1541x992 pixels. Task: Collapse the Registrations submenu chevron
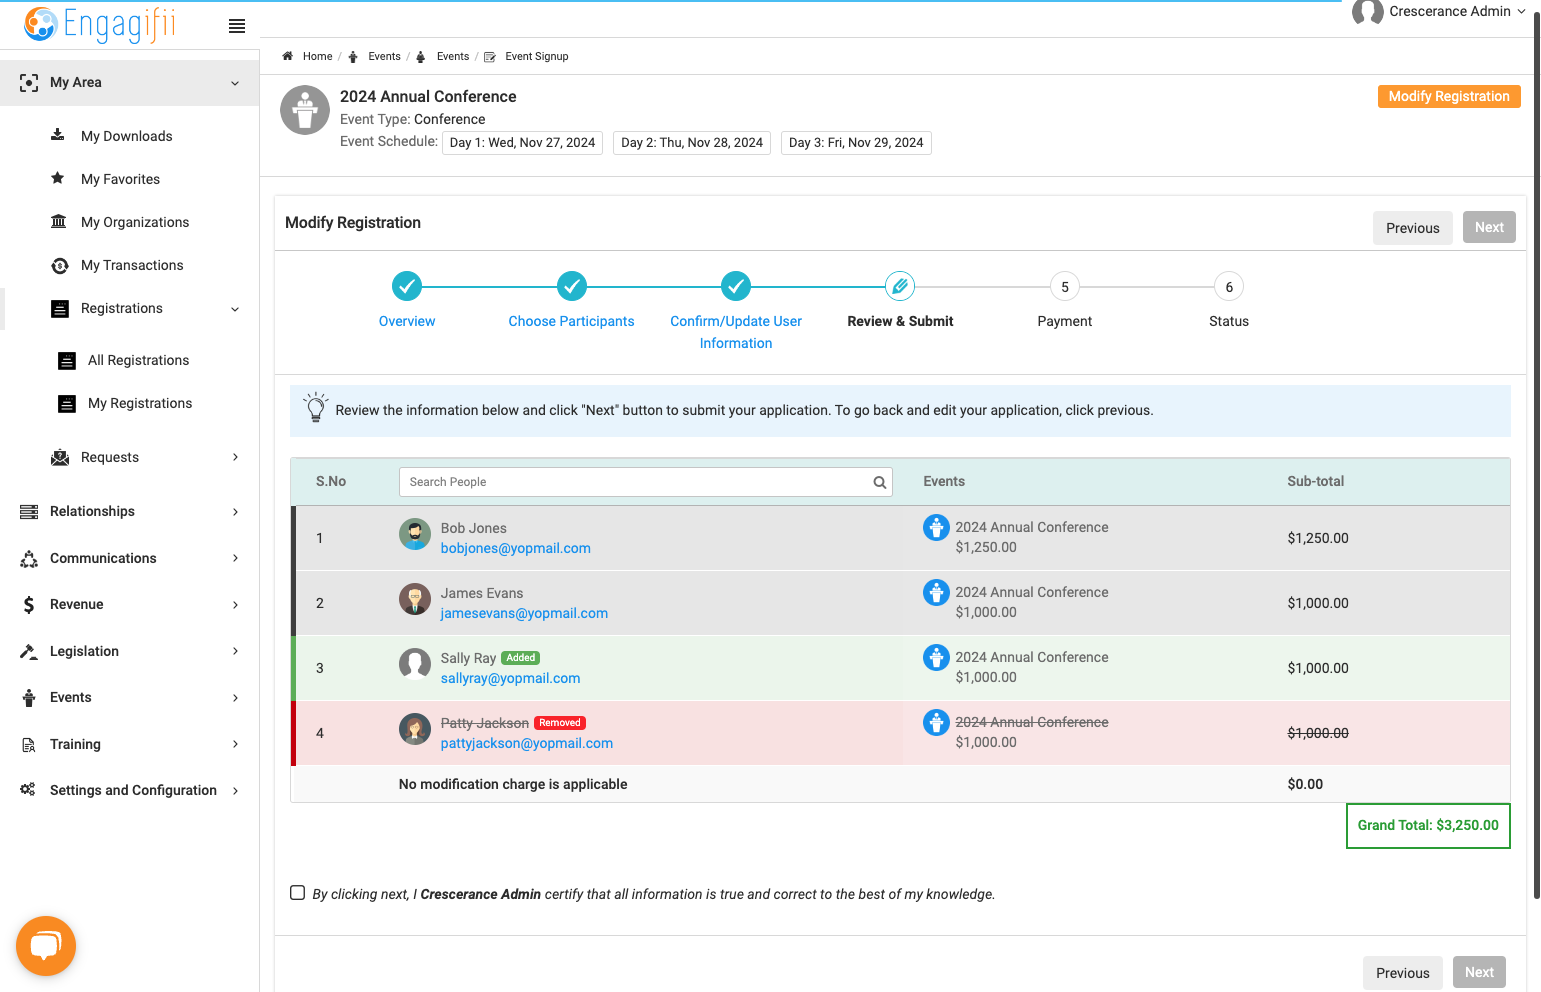[235, 309]
